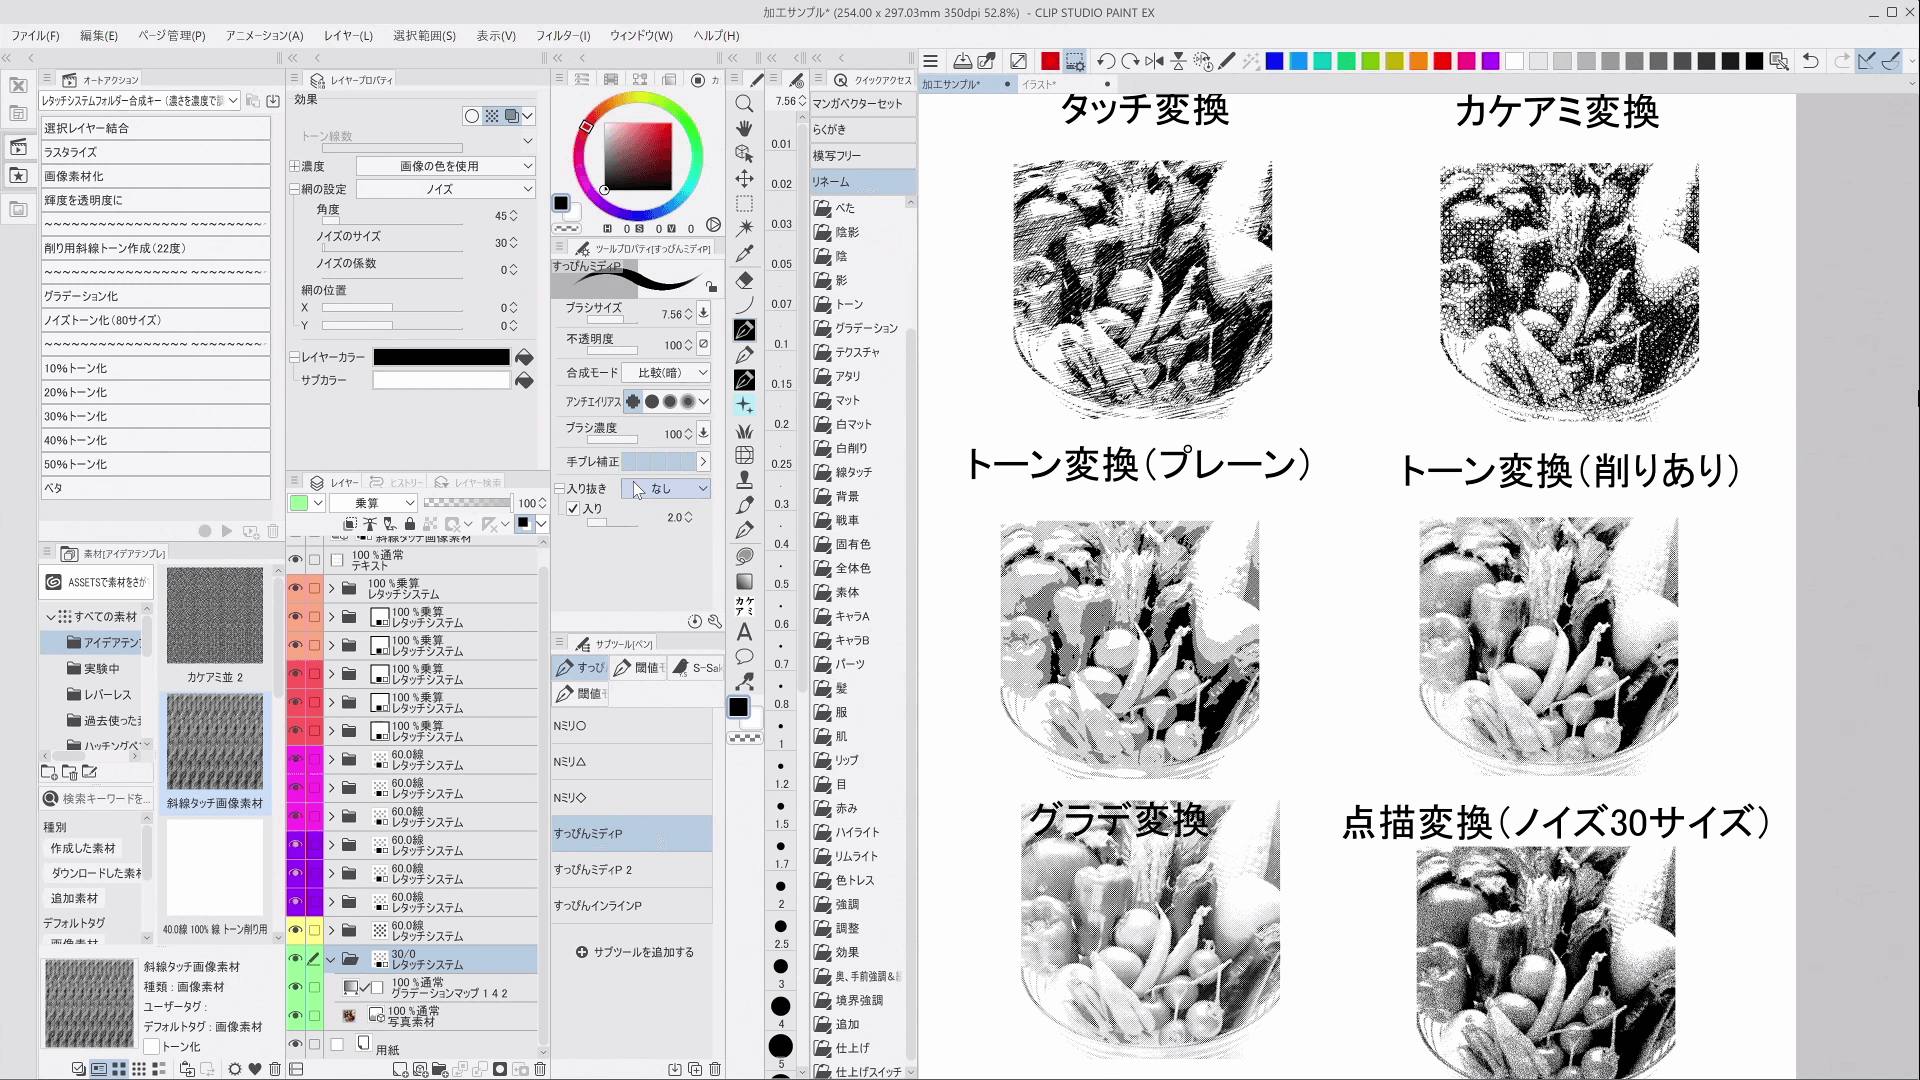
Task: Open the 合成モード blend mode dropdown
Action: coord(666,372)
